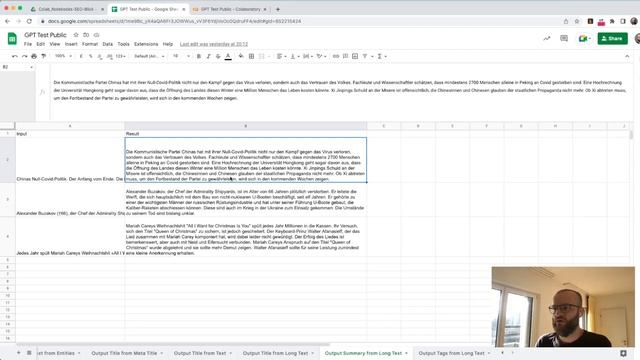Viewport: 640px width, 360px height.
Task: Decrease decimal places
Action: 100,56
